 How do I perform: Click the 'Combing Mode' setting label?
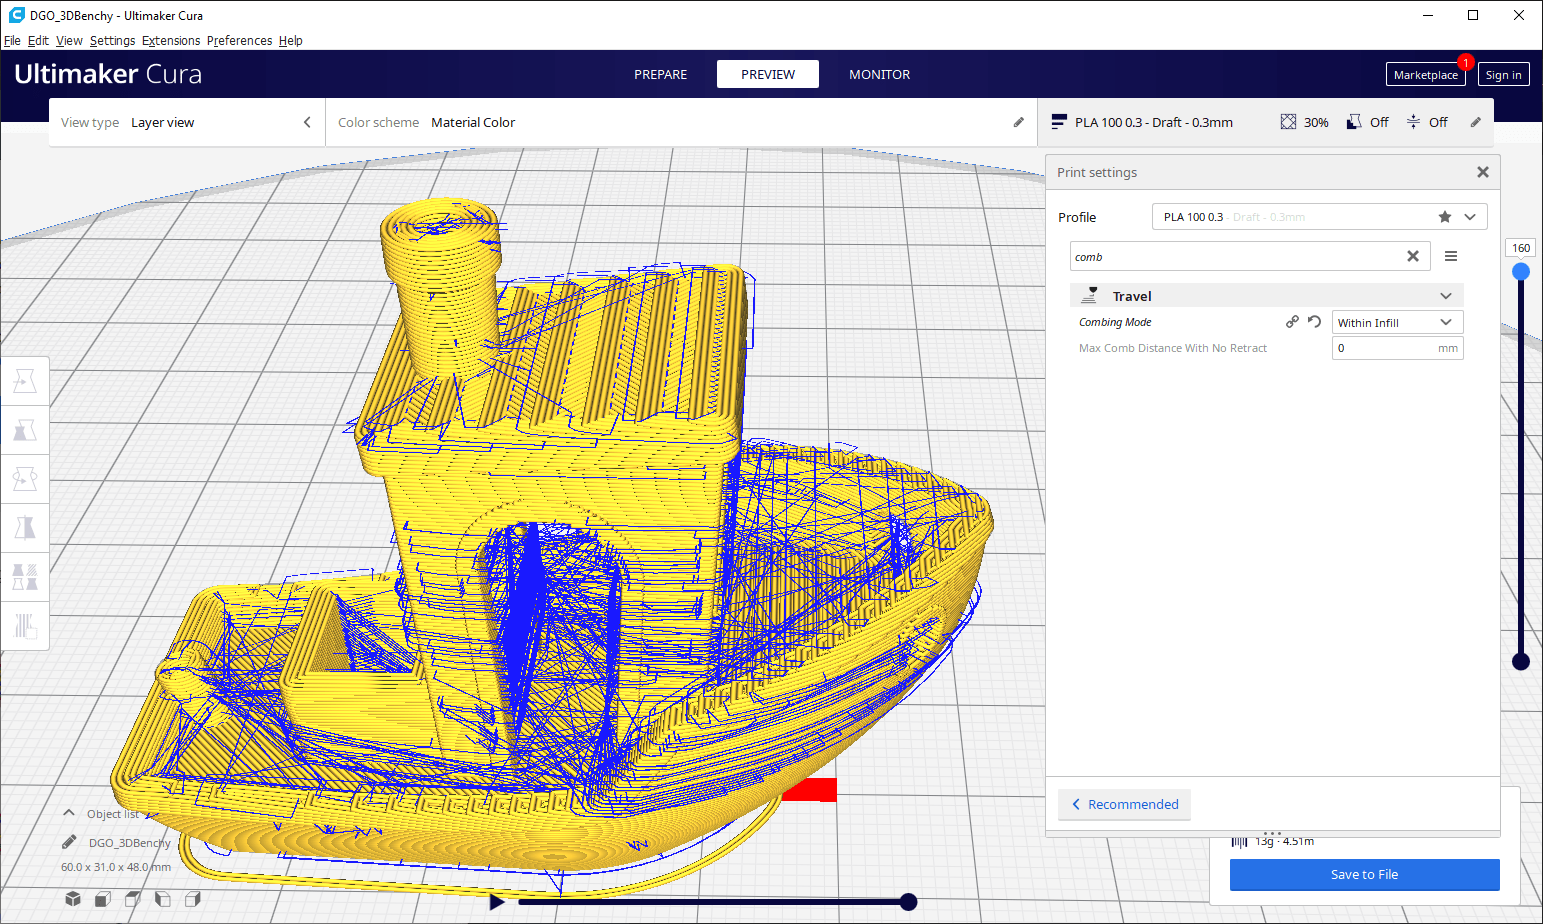click(1115, 322)
